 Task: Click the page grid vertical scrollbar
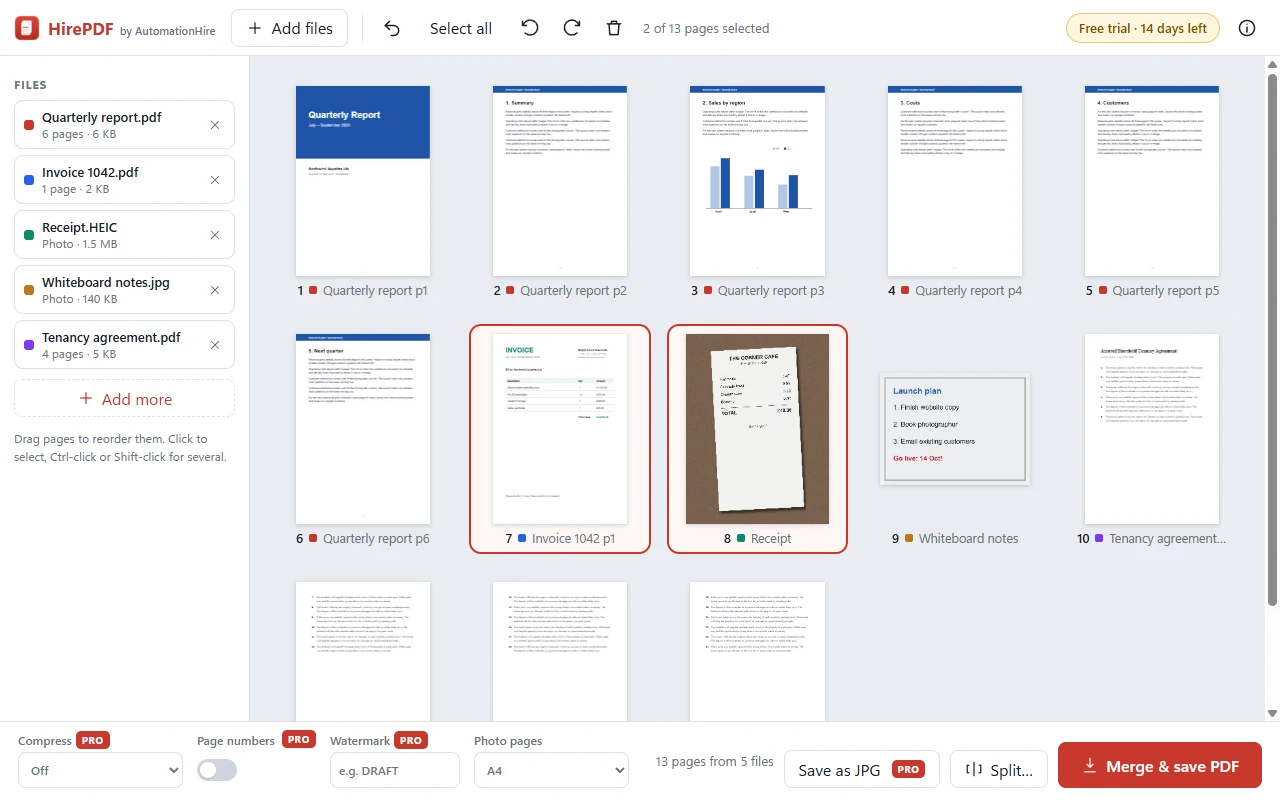point(1272,340)
